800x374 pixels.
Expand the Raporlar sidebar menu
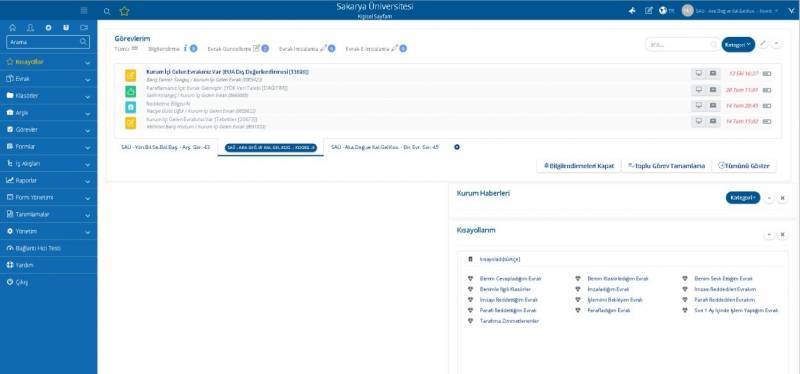[x=48, y=180]
